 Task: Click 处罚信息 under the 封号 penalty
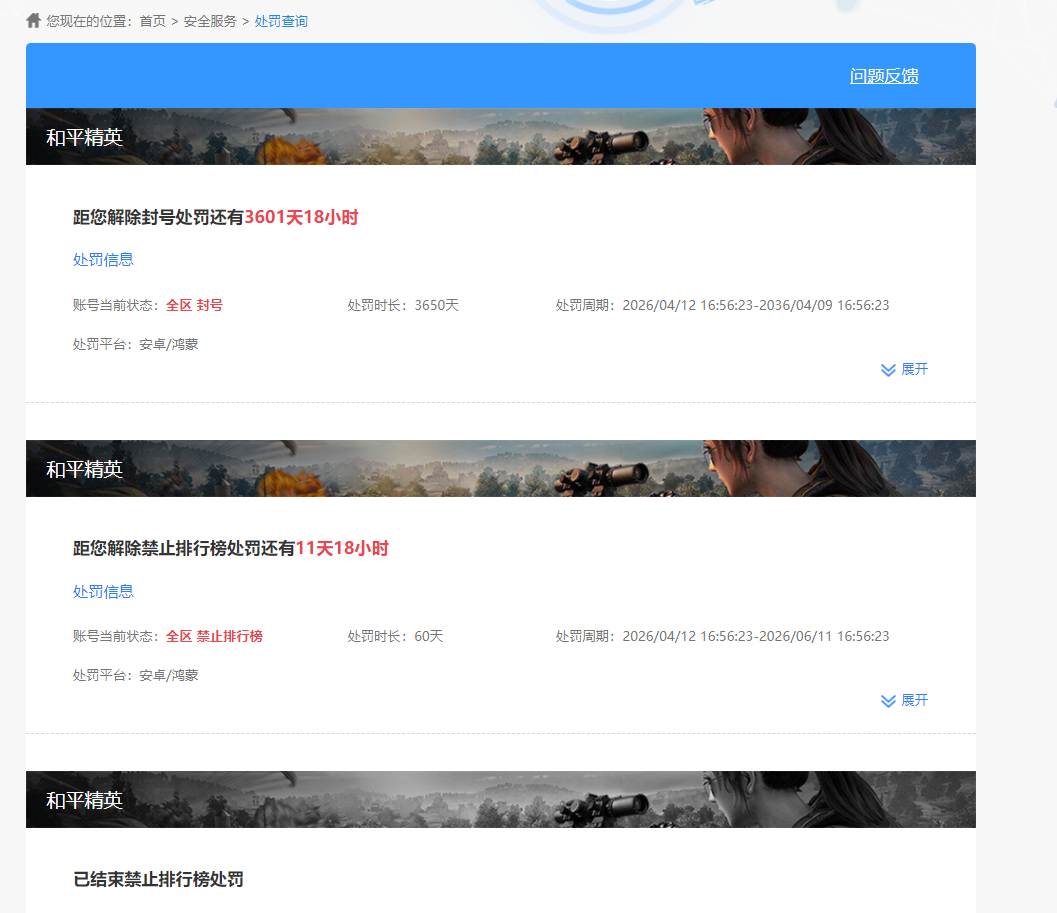tap(103, 260)
